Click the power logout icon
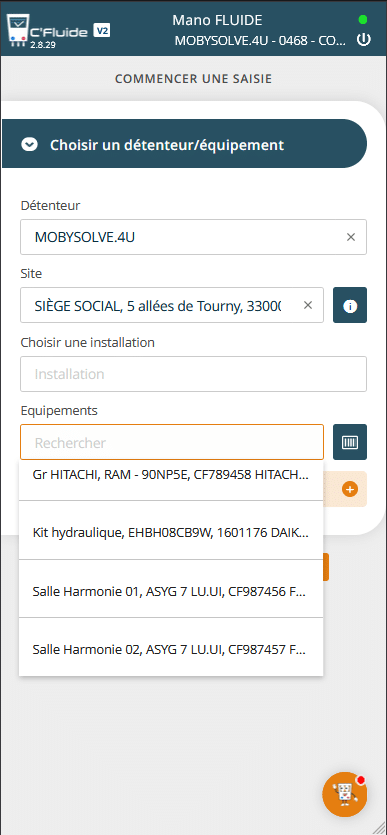Screen dimensions: 387x835 click(363, 40)
